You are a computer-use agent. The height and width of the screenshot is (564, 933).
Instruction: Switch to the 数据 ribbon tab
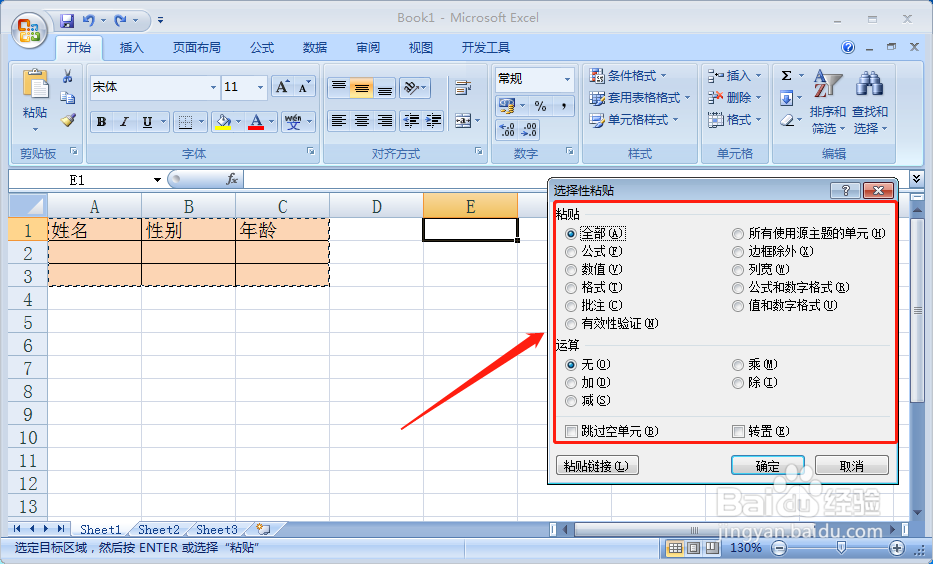pos(315,48)
